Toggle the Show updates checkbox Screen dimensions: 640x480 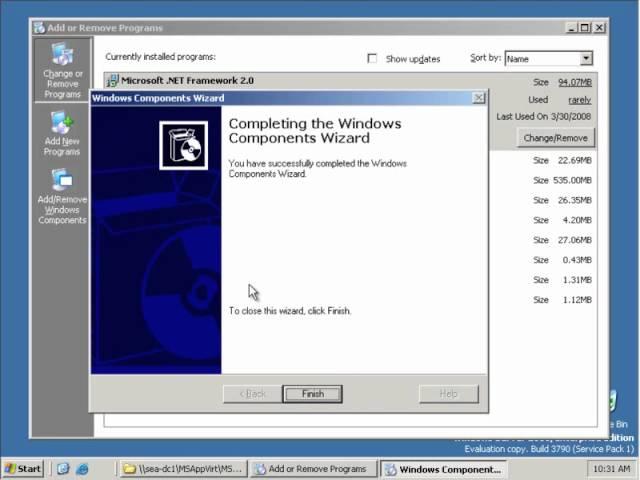(372, 58)
